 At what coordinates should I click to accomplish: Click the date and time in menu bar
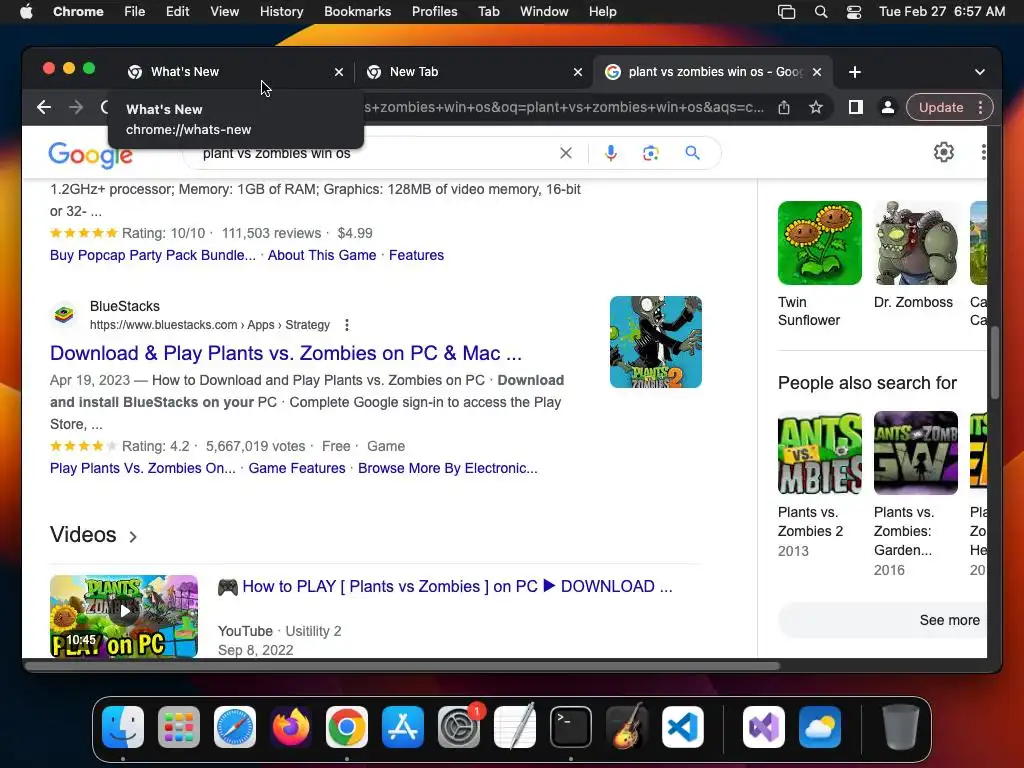point(942,12)
